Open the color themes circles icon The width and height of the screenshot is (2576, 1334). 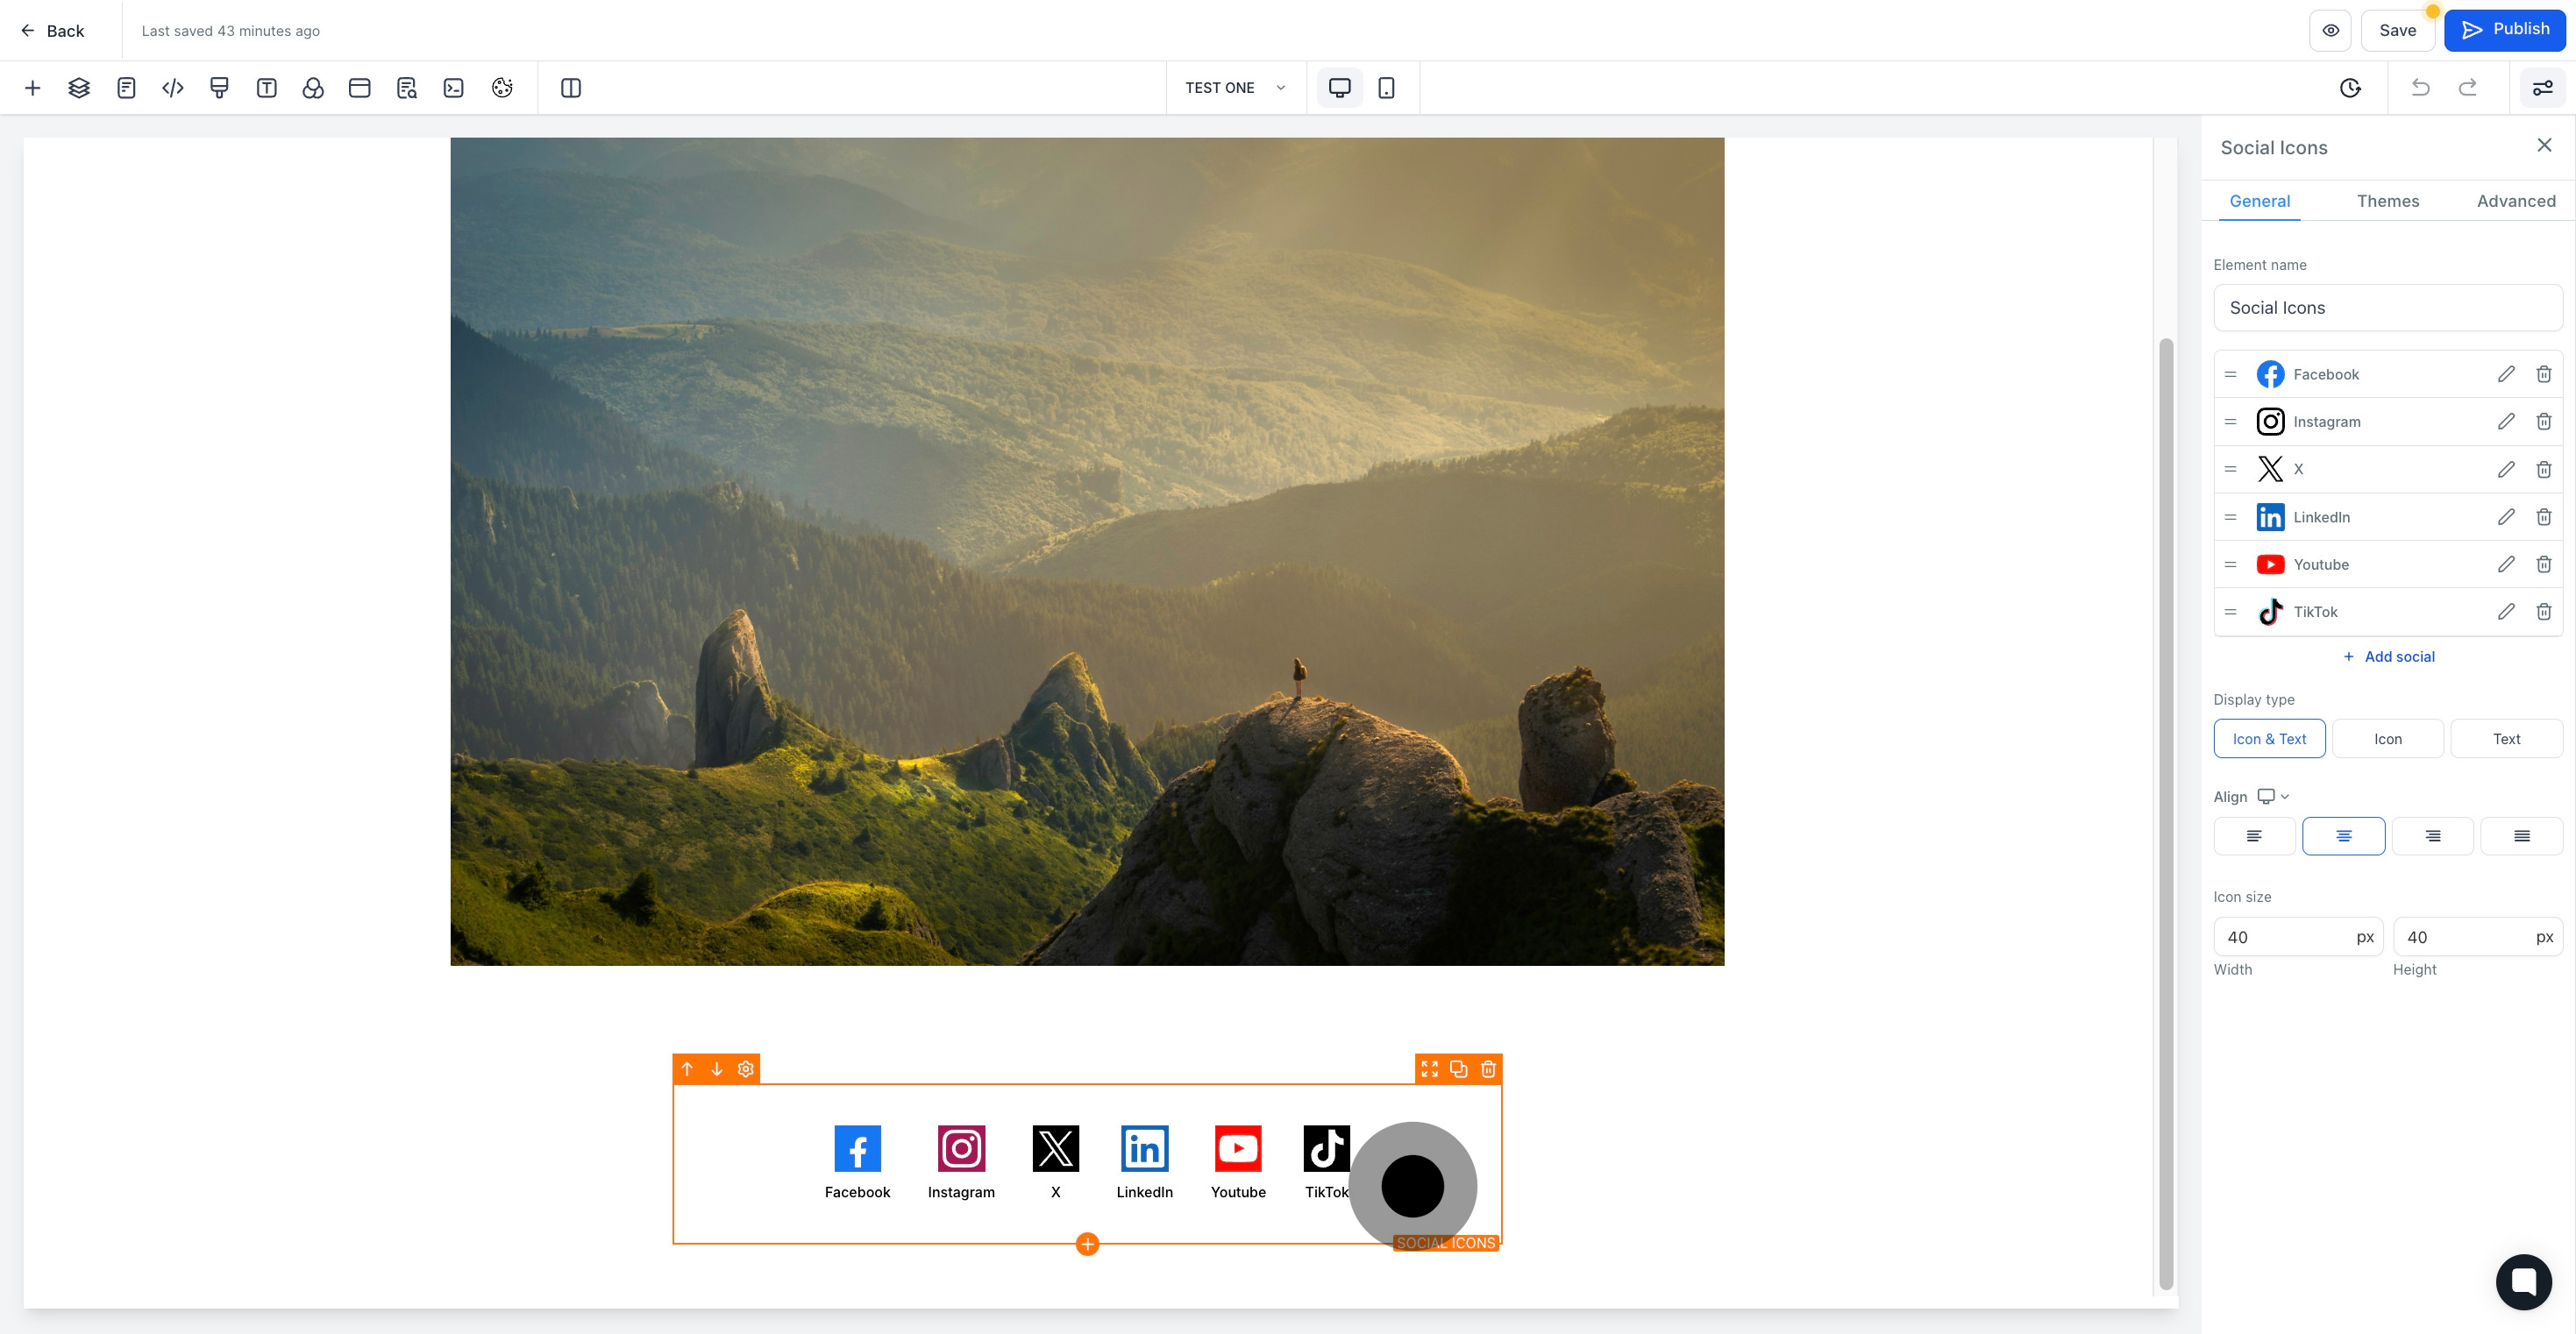pyautogui.click(x=313, y=88)
